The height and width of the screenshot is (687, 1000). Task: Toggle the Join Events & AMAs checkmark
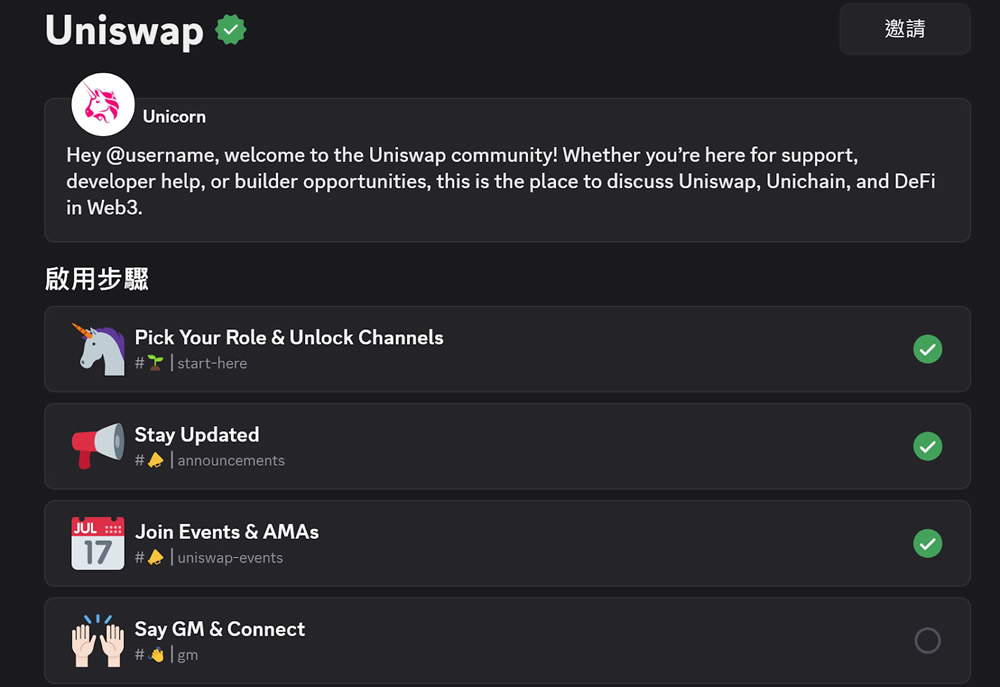pos(927,543)
